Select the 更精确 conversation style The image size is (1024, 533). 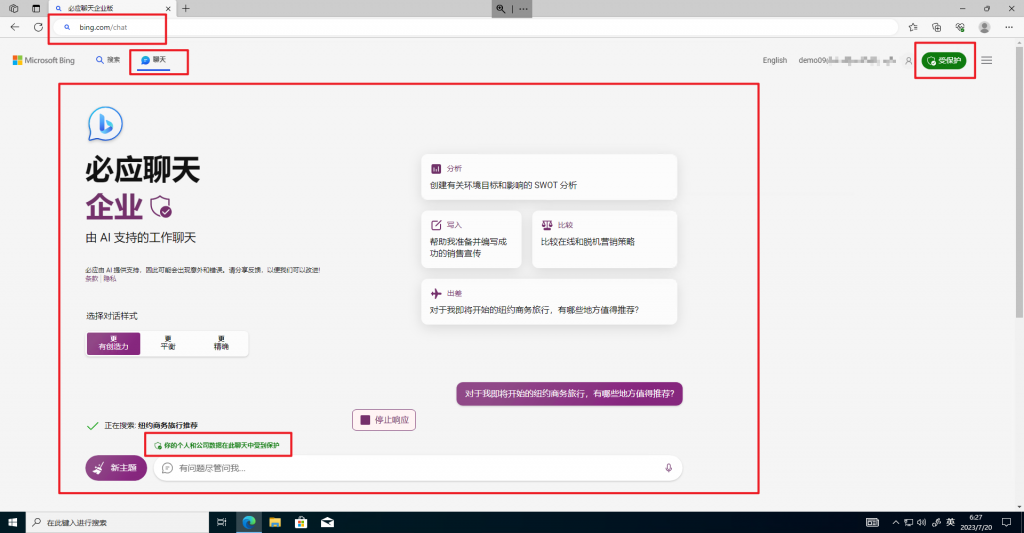(x=221, y=343)
